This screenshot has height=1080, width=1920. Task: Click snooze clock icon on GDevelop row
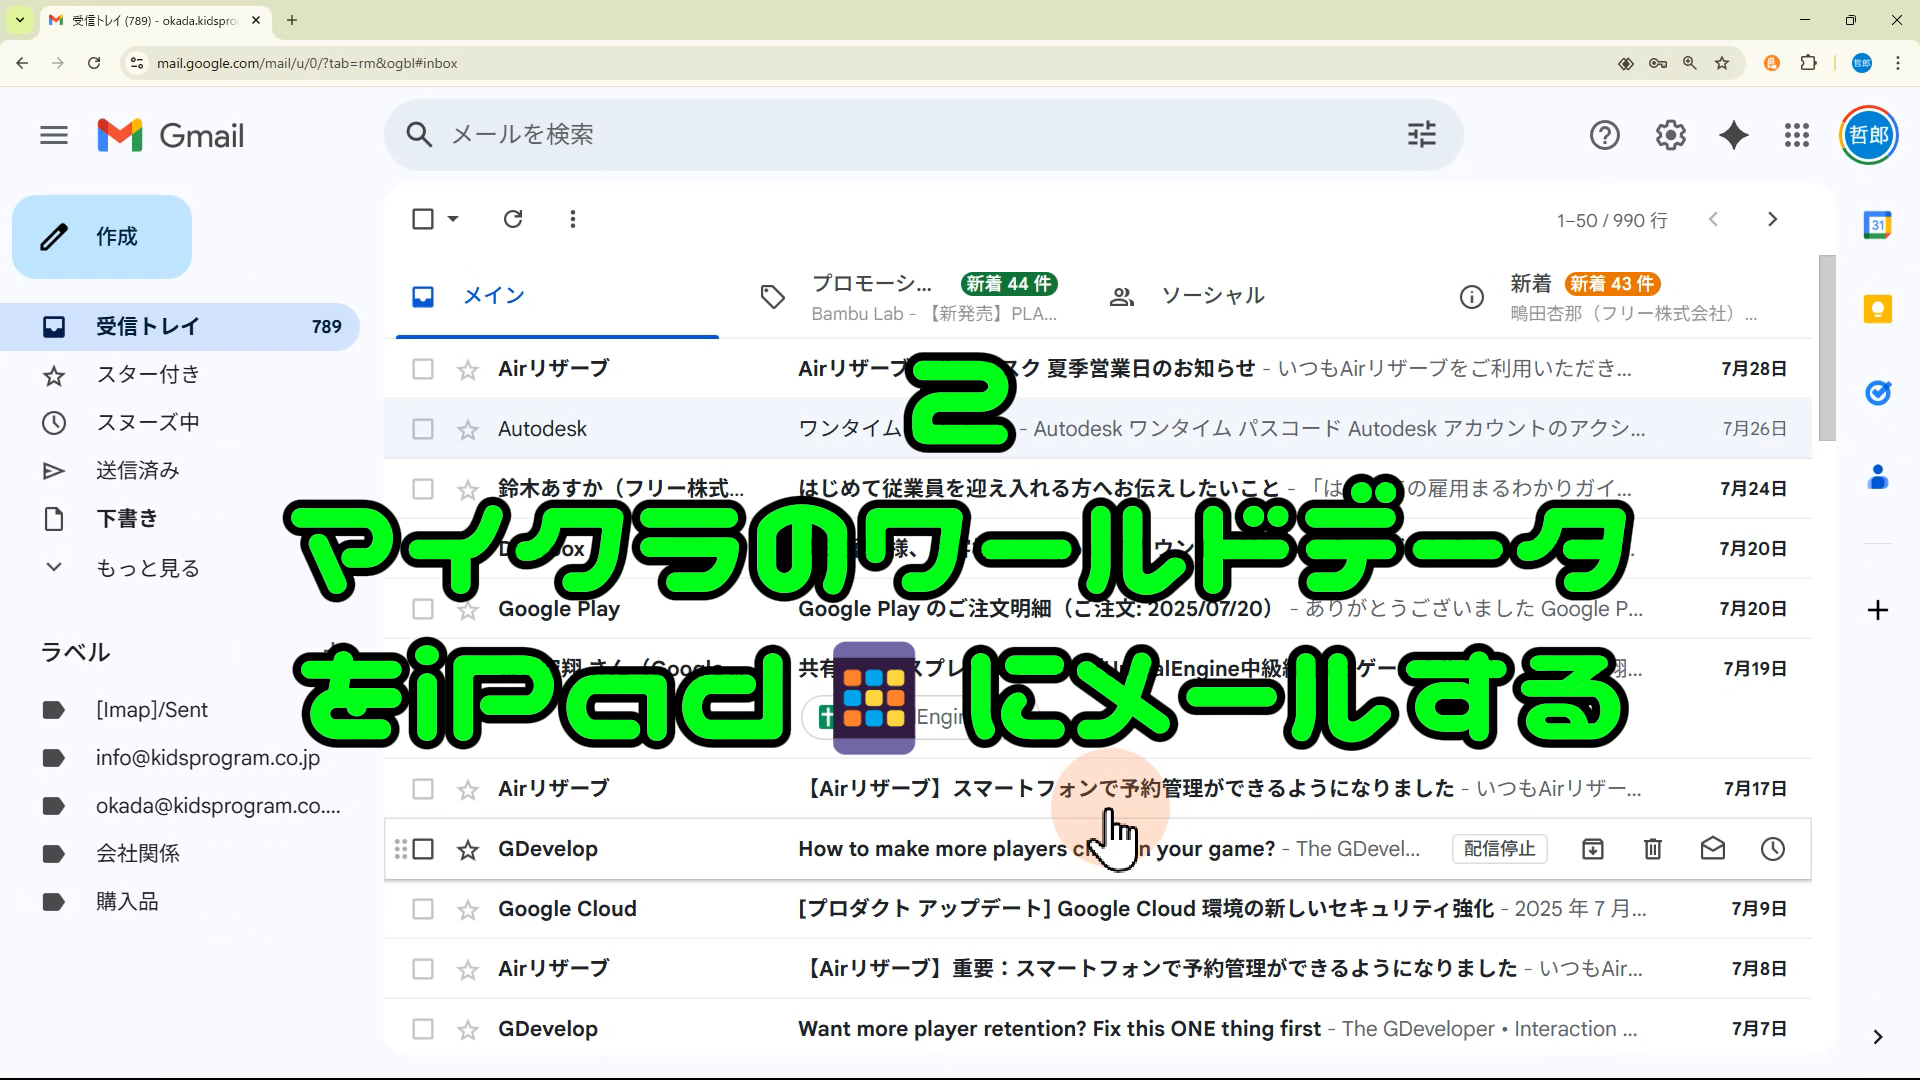[x=1772, y=849]
